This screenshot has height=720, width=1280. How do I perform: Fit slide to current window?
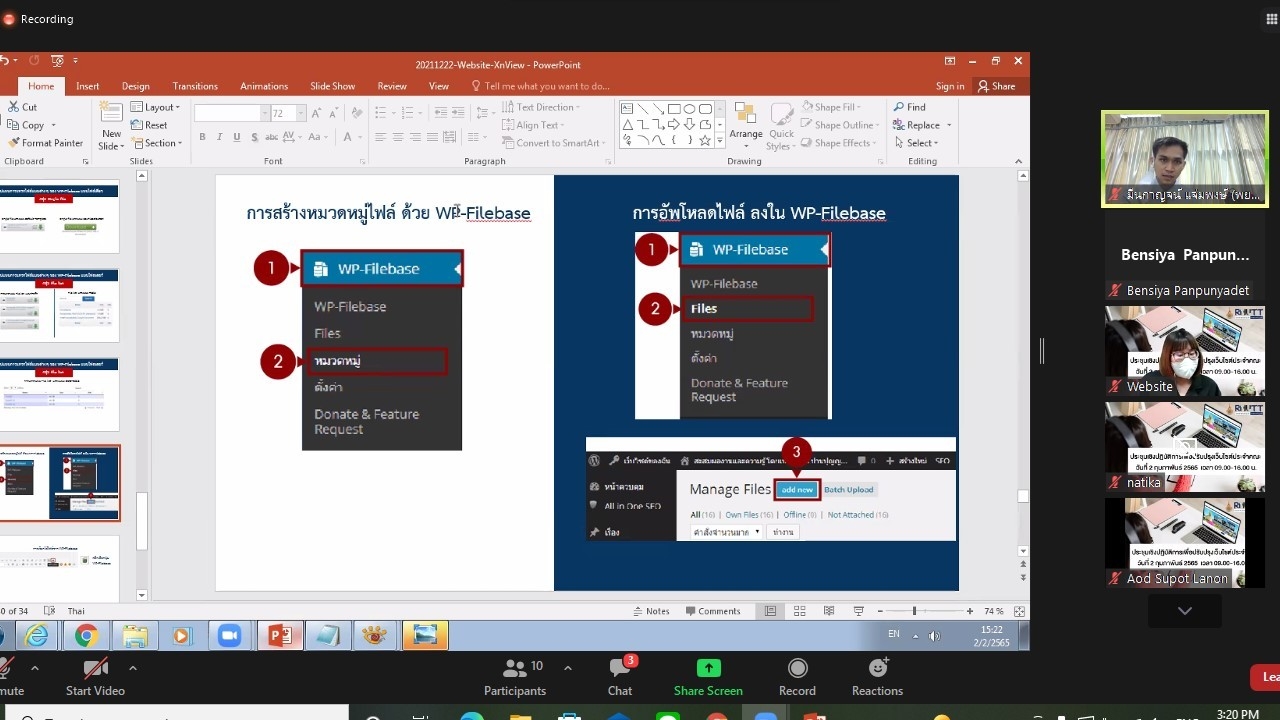tap(1019, 611)
